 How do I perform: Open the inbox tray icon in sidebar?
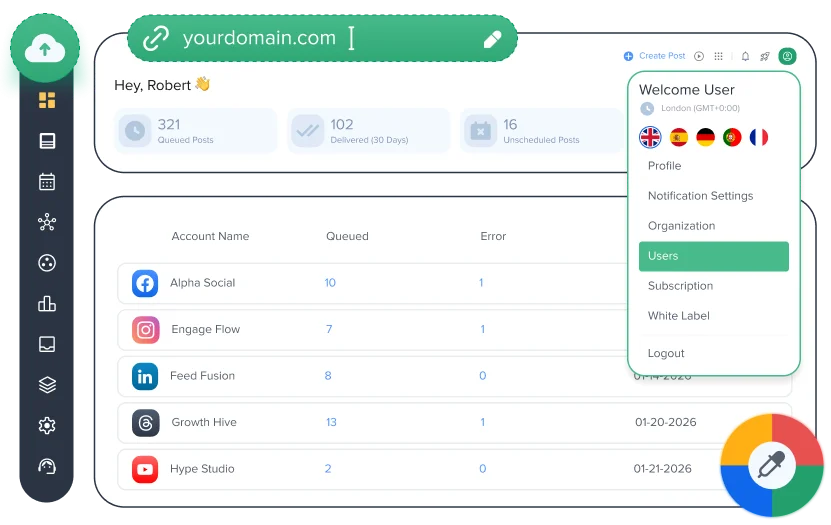pos(47,344)
